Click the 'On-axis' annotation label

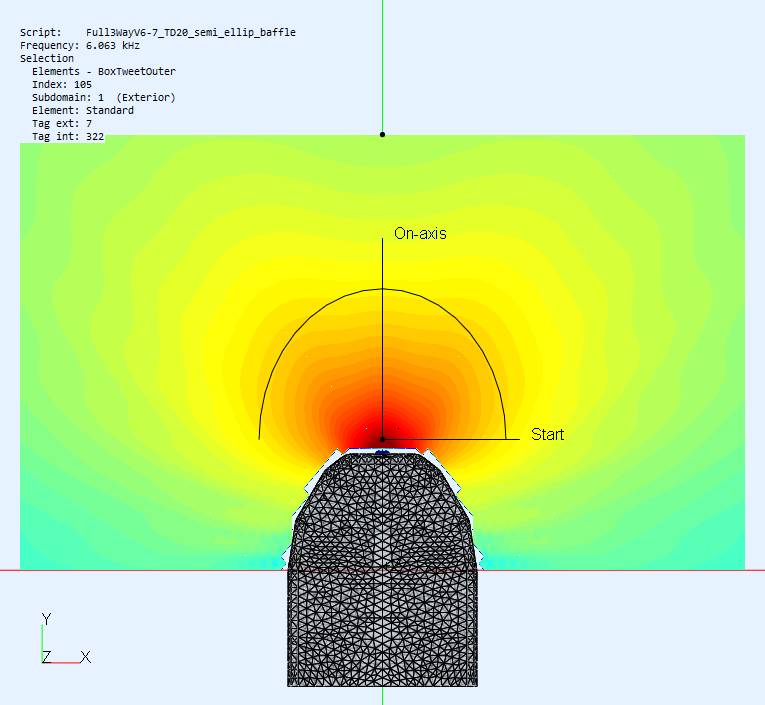(x=420, y=233)
